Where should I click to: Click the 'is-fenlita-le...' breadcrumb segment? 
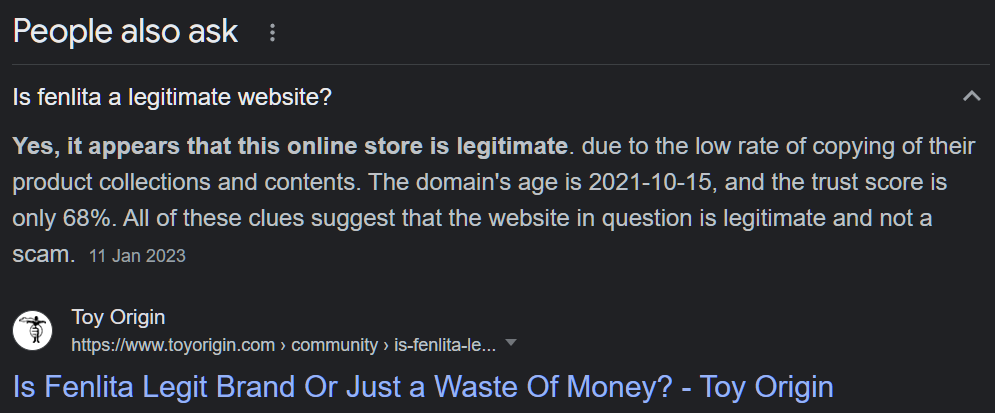[447, 345]
